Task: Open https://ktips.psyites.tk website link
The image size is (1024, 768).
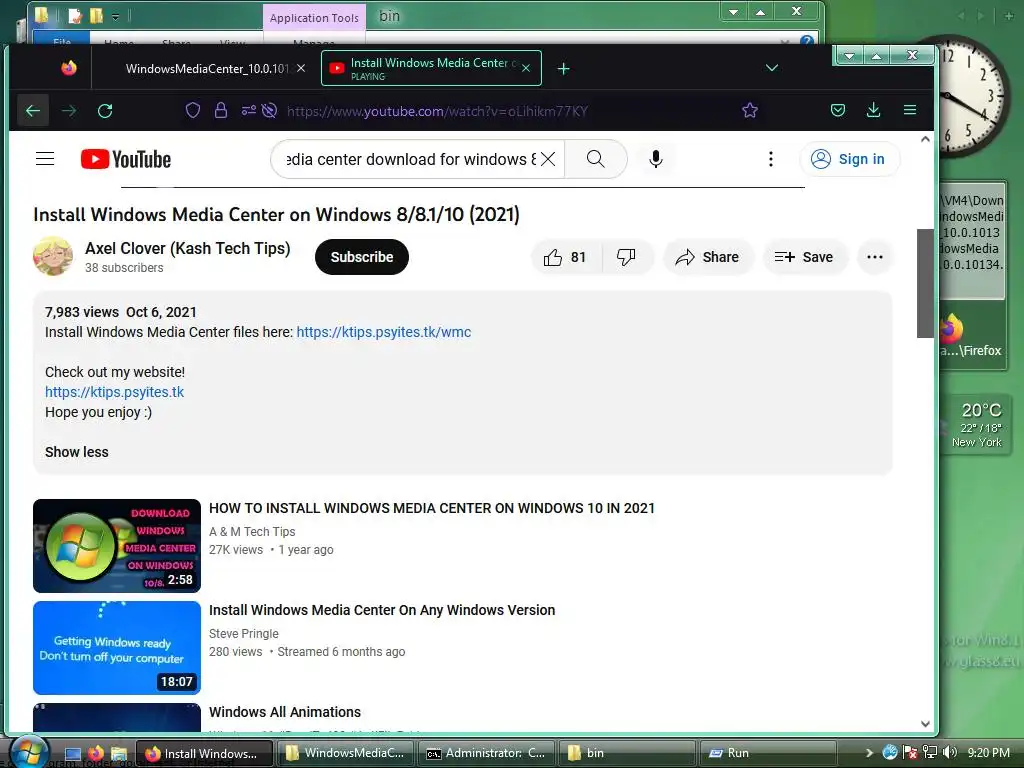Action: coord(114,392)
